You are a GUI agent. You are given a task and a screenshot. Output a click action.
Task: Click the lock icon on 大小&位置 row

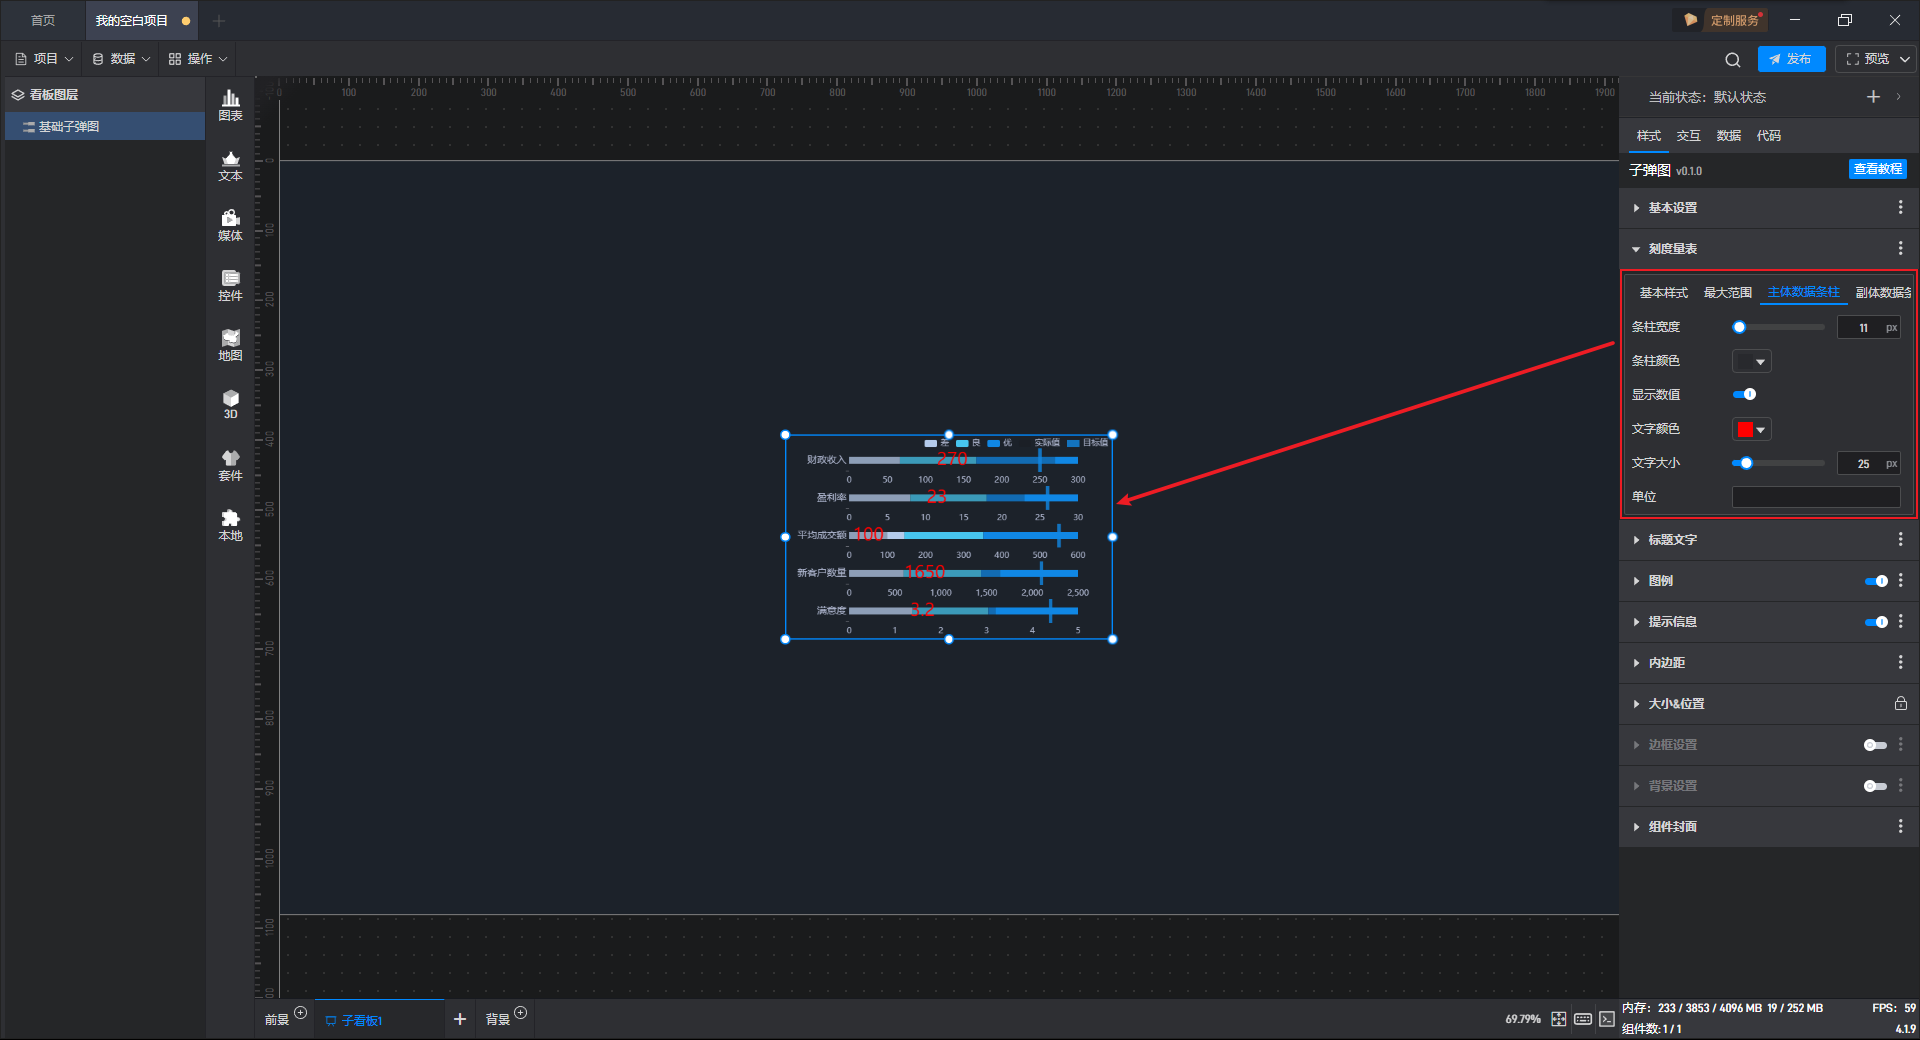[1900, 704]
